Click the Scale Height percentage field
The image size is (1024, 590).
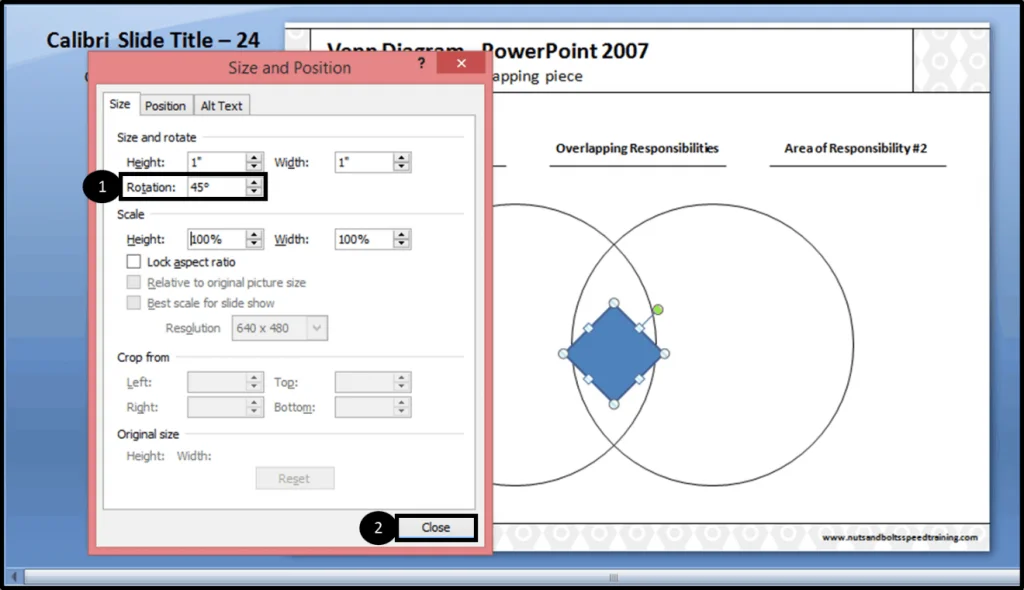pyautogui.click(x=217, y=239)
